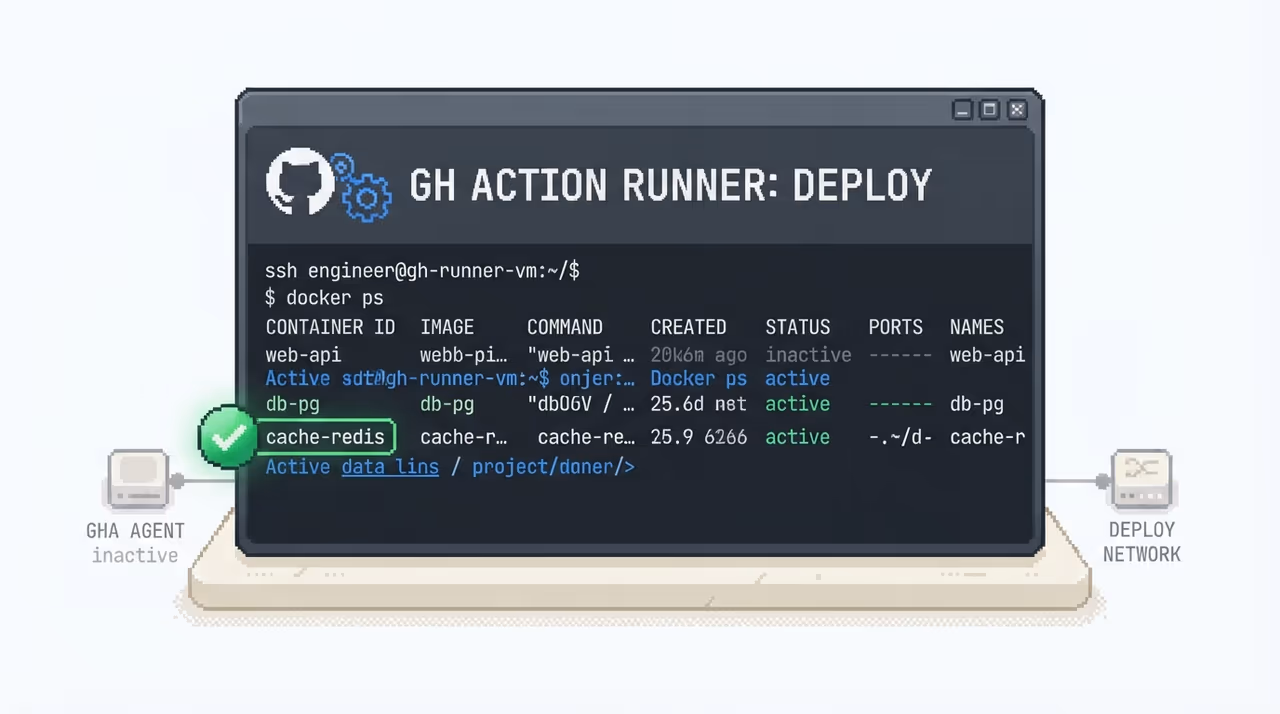Click the 'cache-r…' image cell

[463, 437]
